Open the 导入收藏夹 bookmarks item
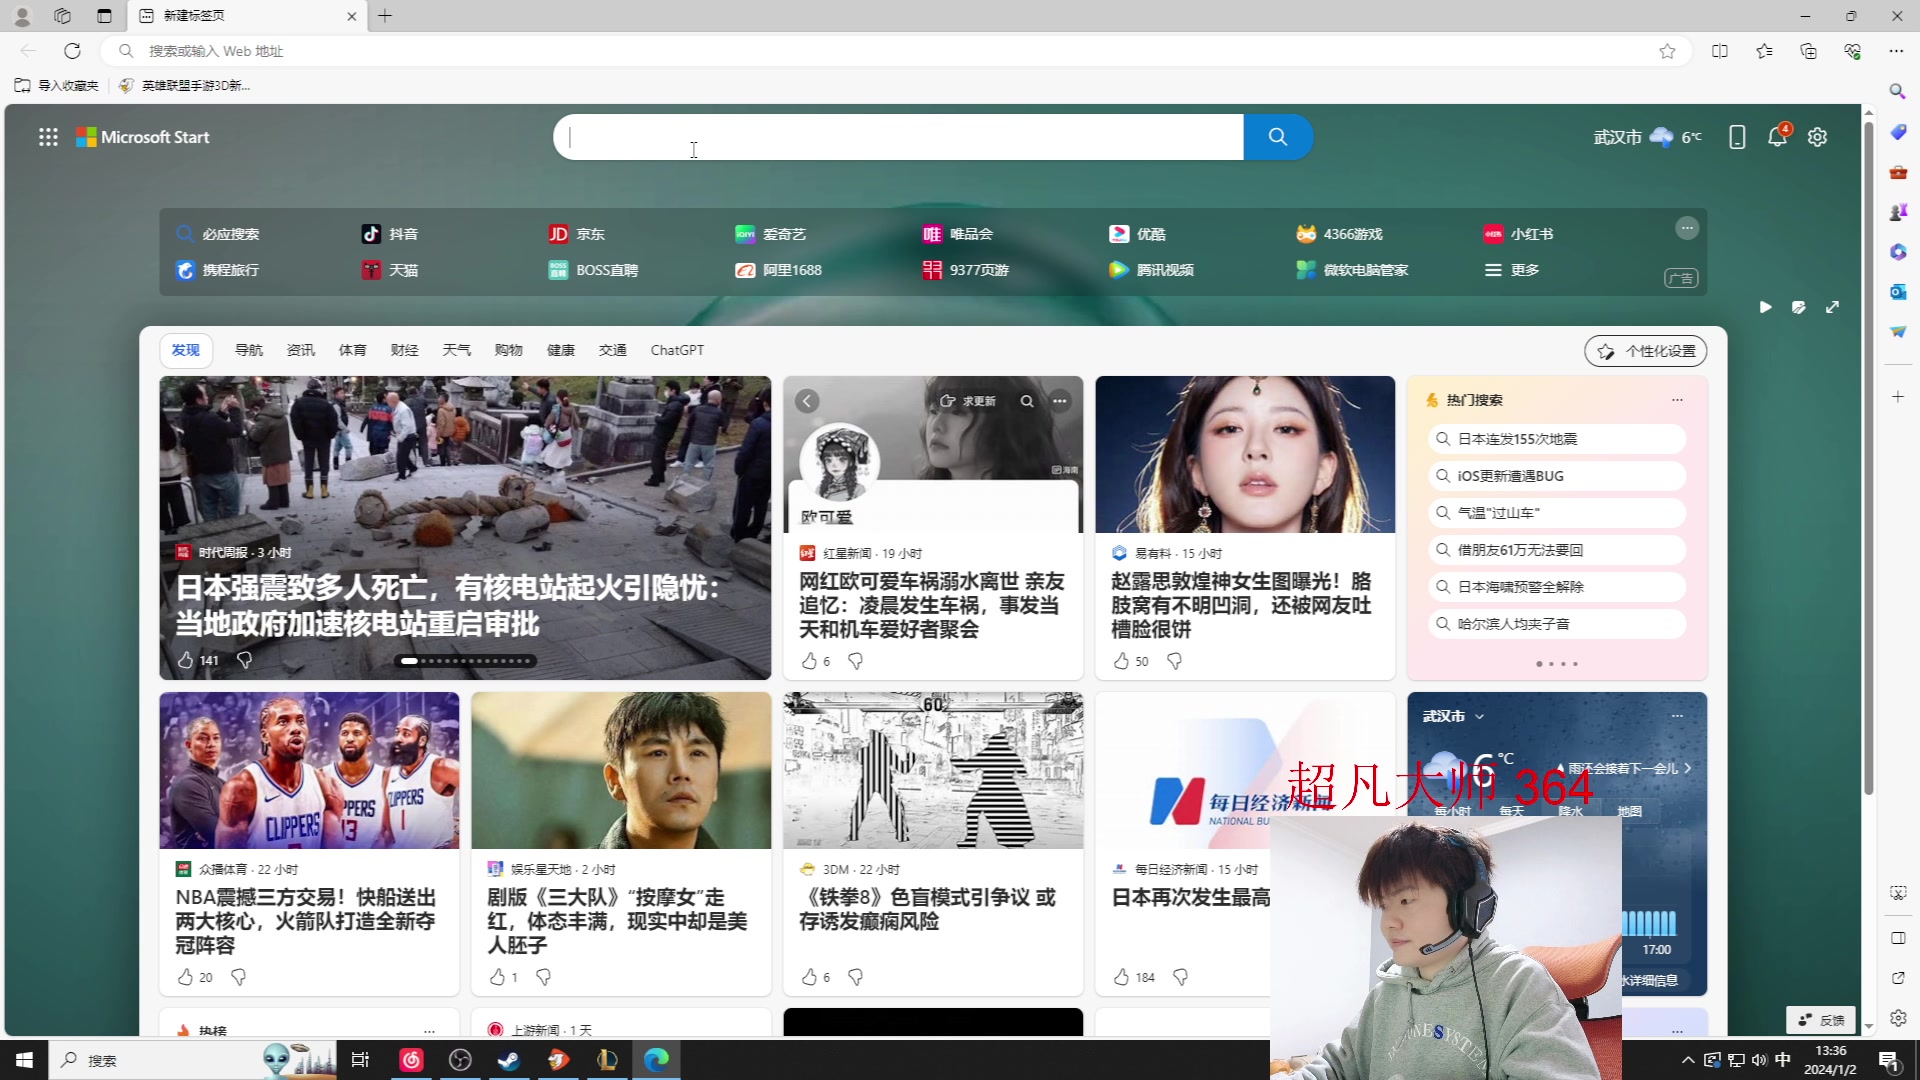 tap(57, 86)
